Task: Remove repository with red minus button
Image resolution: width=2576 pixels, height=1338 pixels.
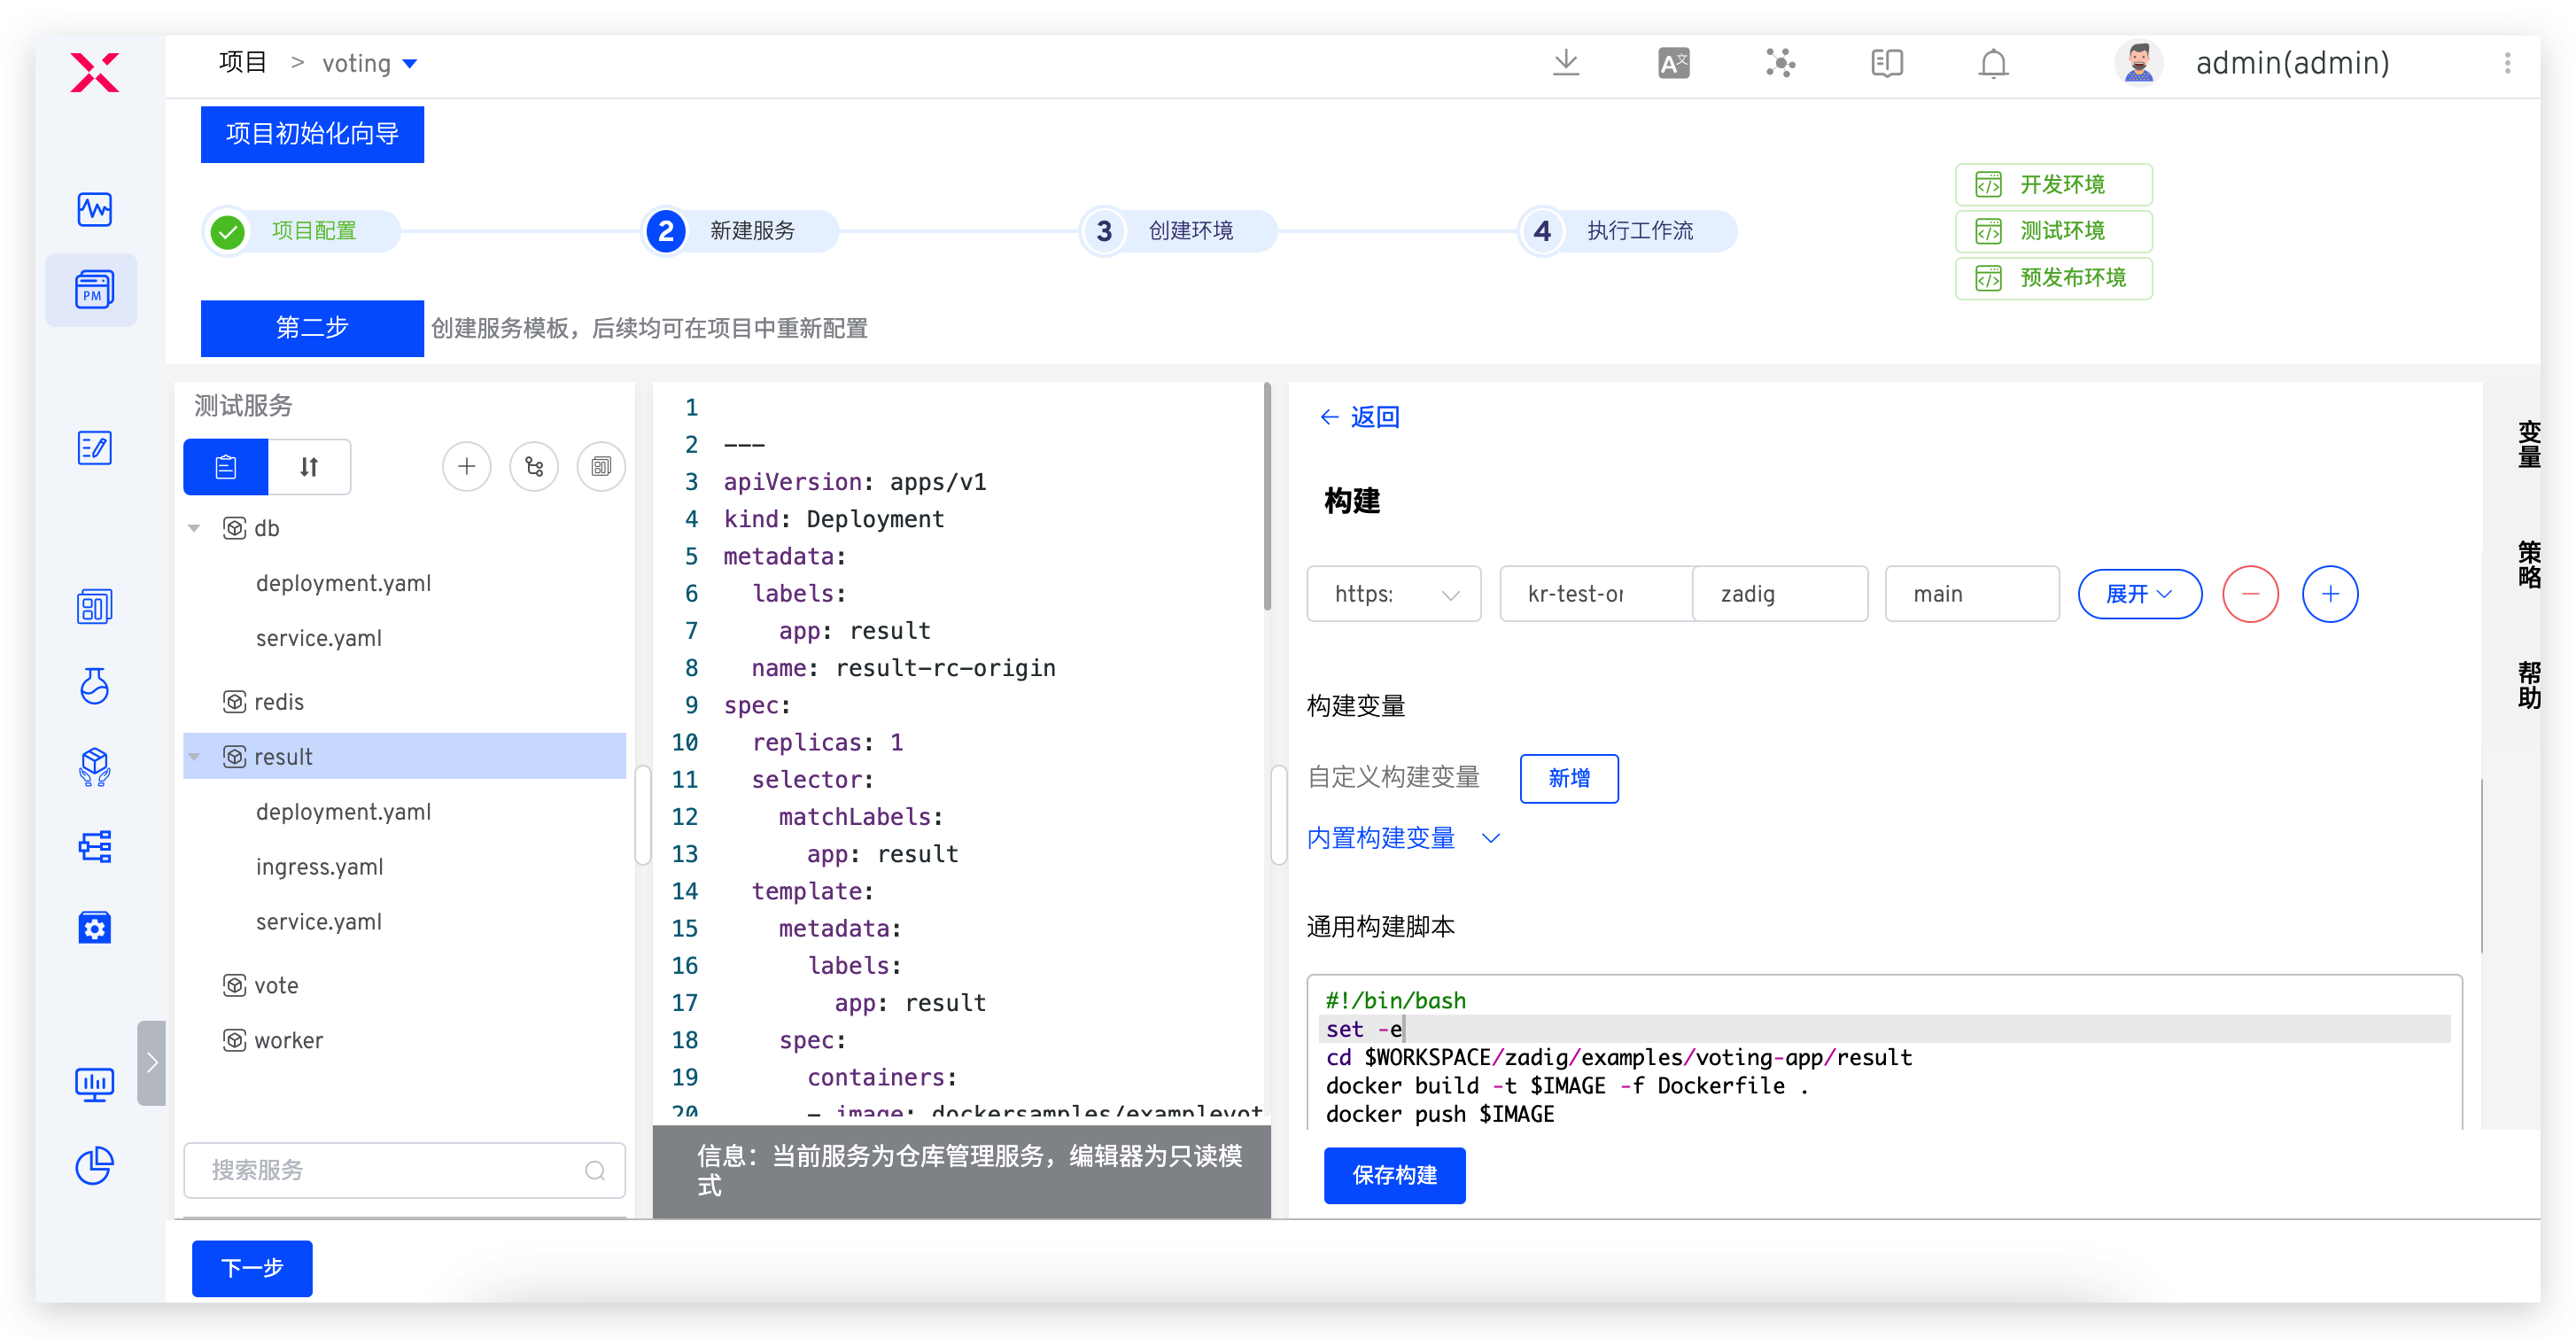Action: 2249,594
